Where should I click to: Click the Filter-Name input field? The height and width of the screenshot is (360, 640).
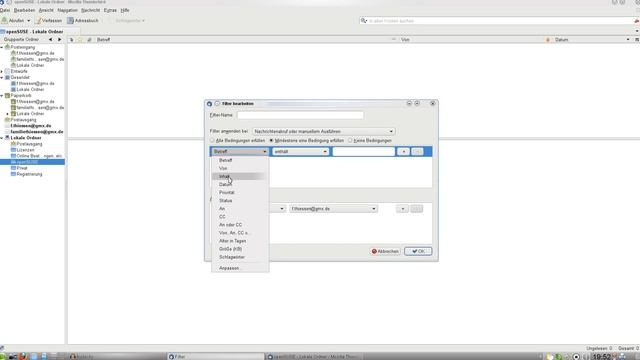click(300, 115)
